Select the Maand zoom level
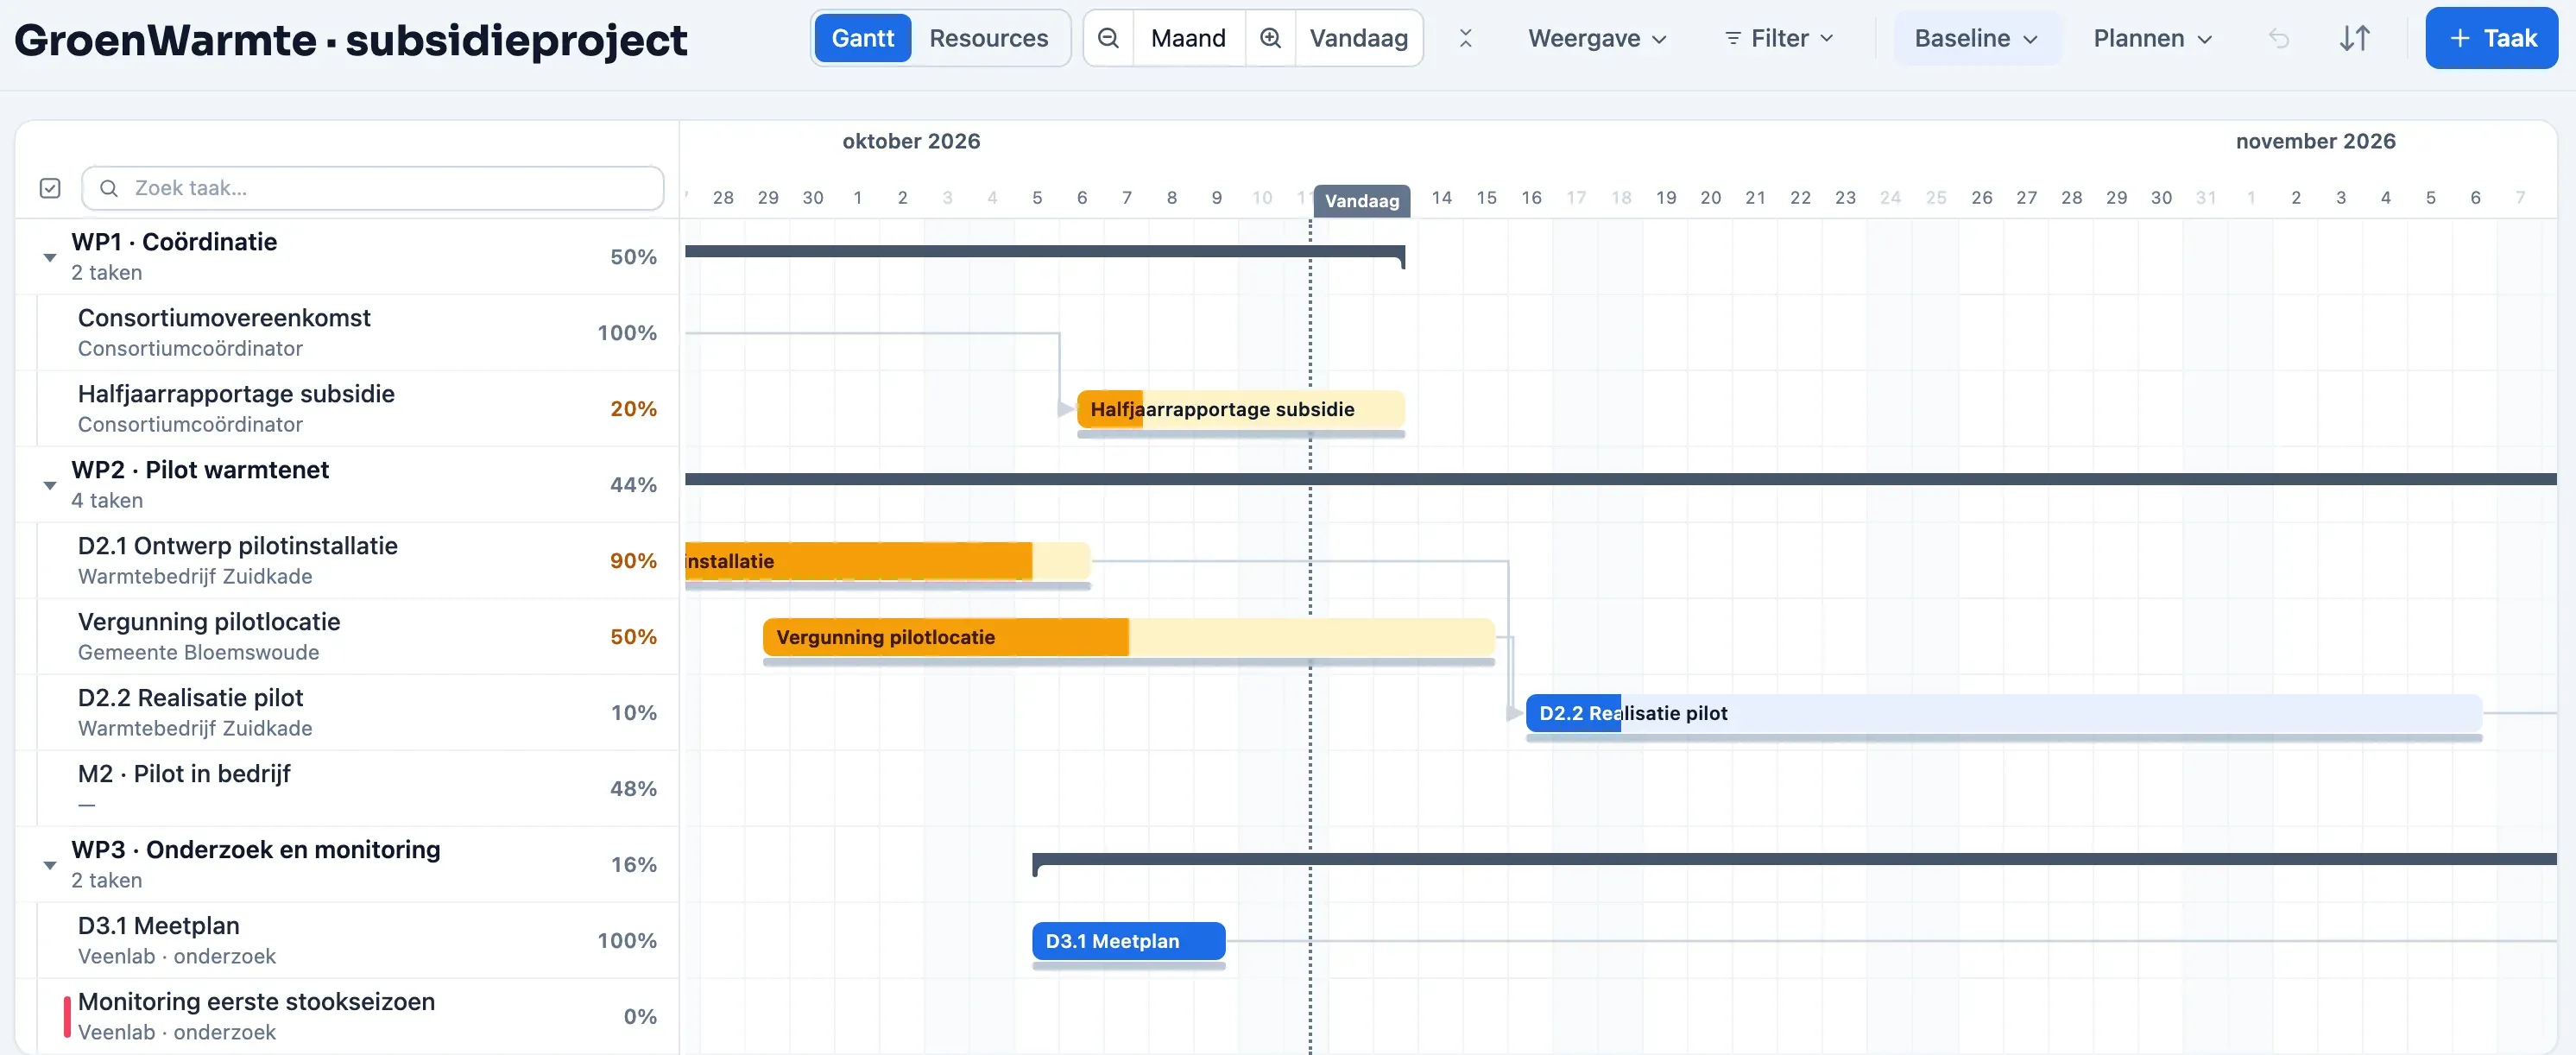2576x1055 pixels. pyautogui.click(x=1188, y=38)
